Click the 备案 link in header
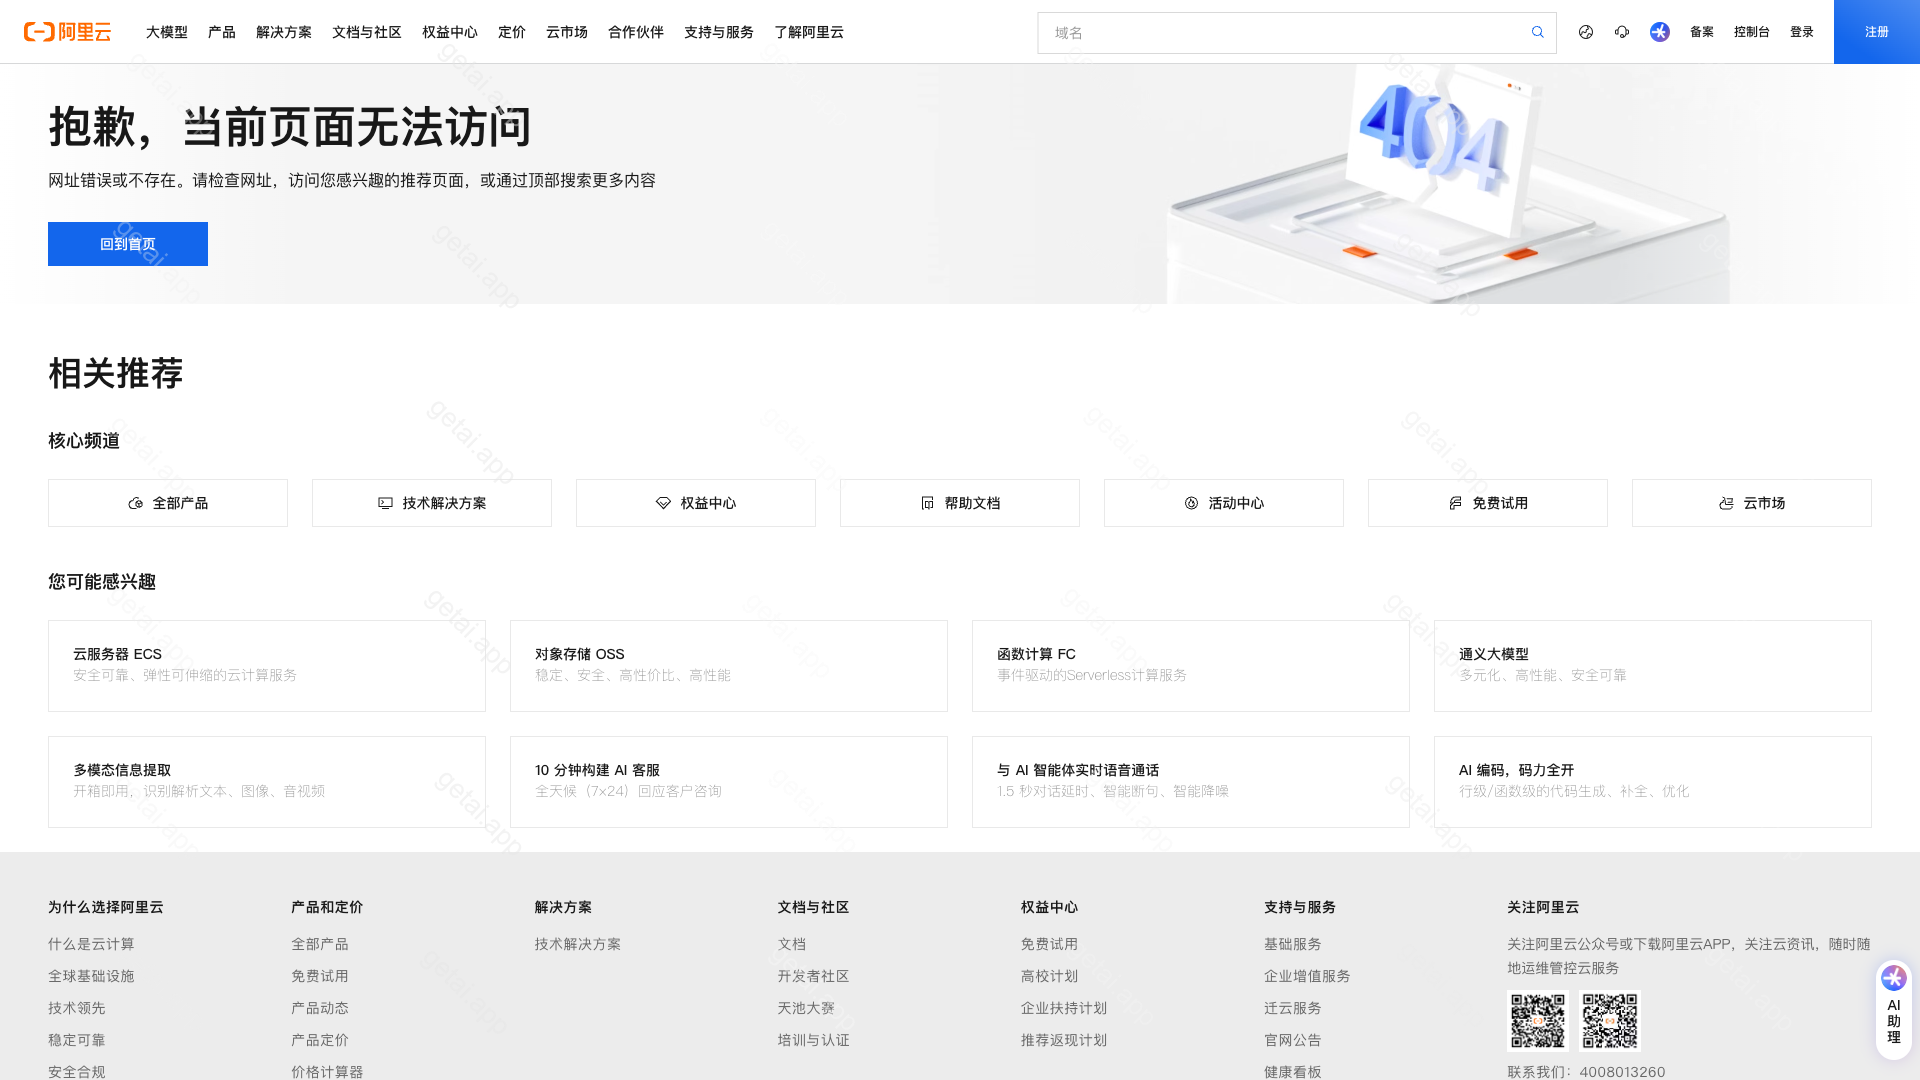 [x=1702, y=32]
